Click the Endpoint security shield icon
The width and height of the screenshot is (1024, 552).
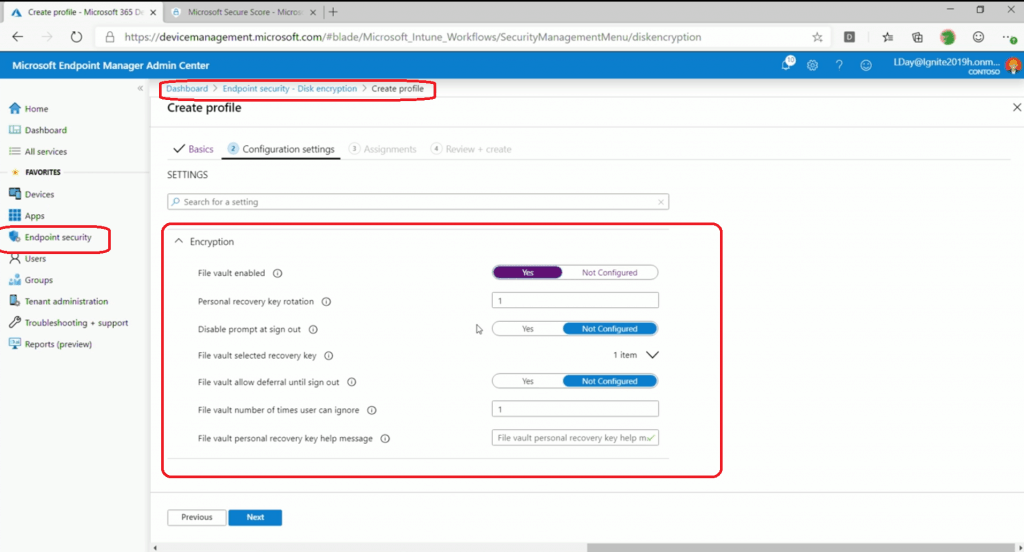click(x=15, y=237)
